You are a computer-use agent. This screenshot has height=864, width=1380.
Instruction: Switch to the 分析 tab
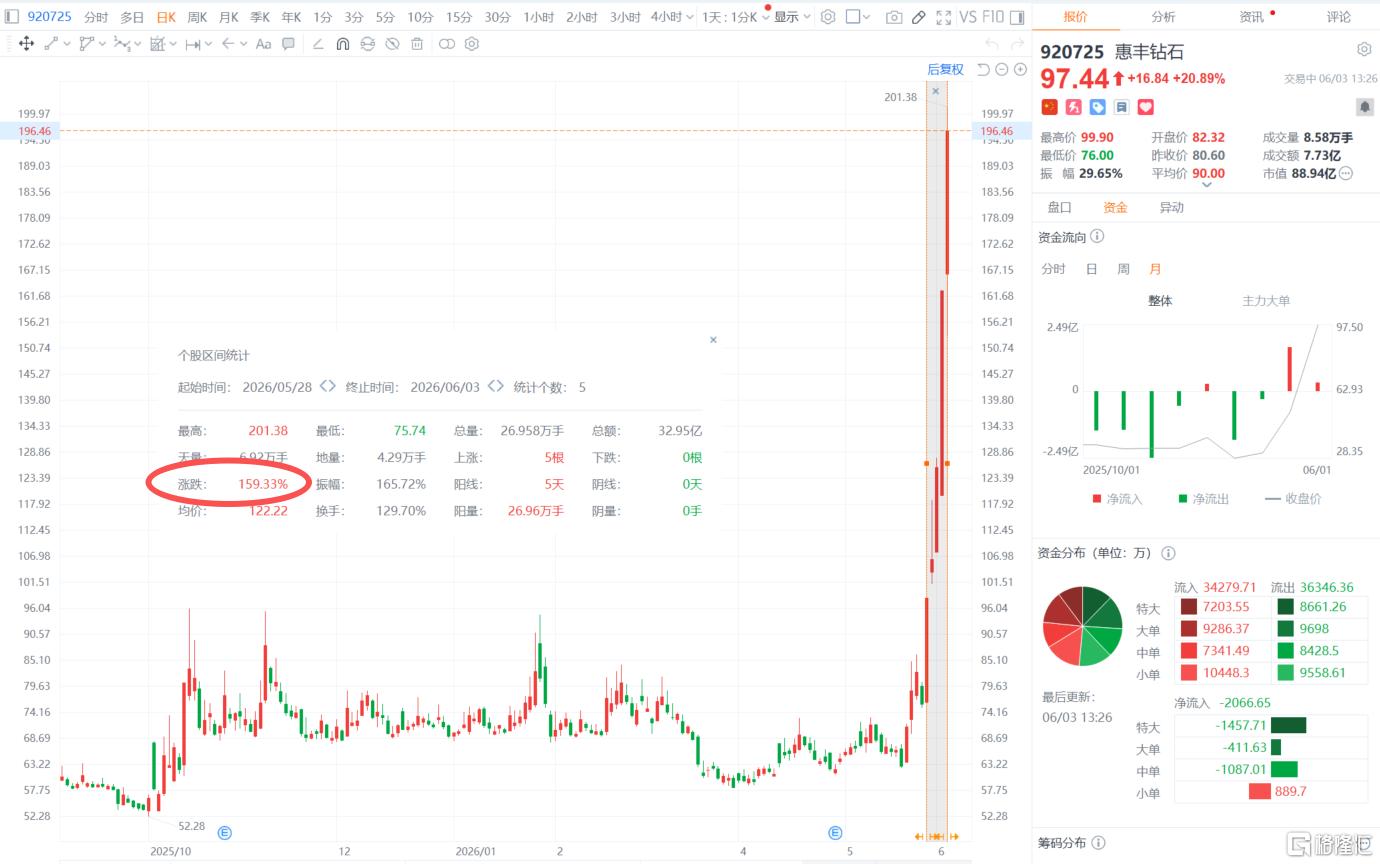point(1163,17)
